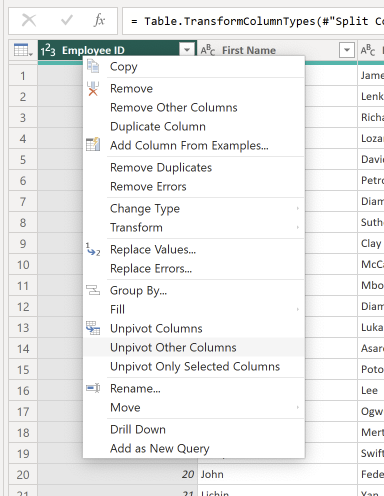Select Replace Errors option
384x496 pixels.
(194, 269)
